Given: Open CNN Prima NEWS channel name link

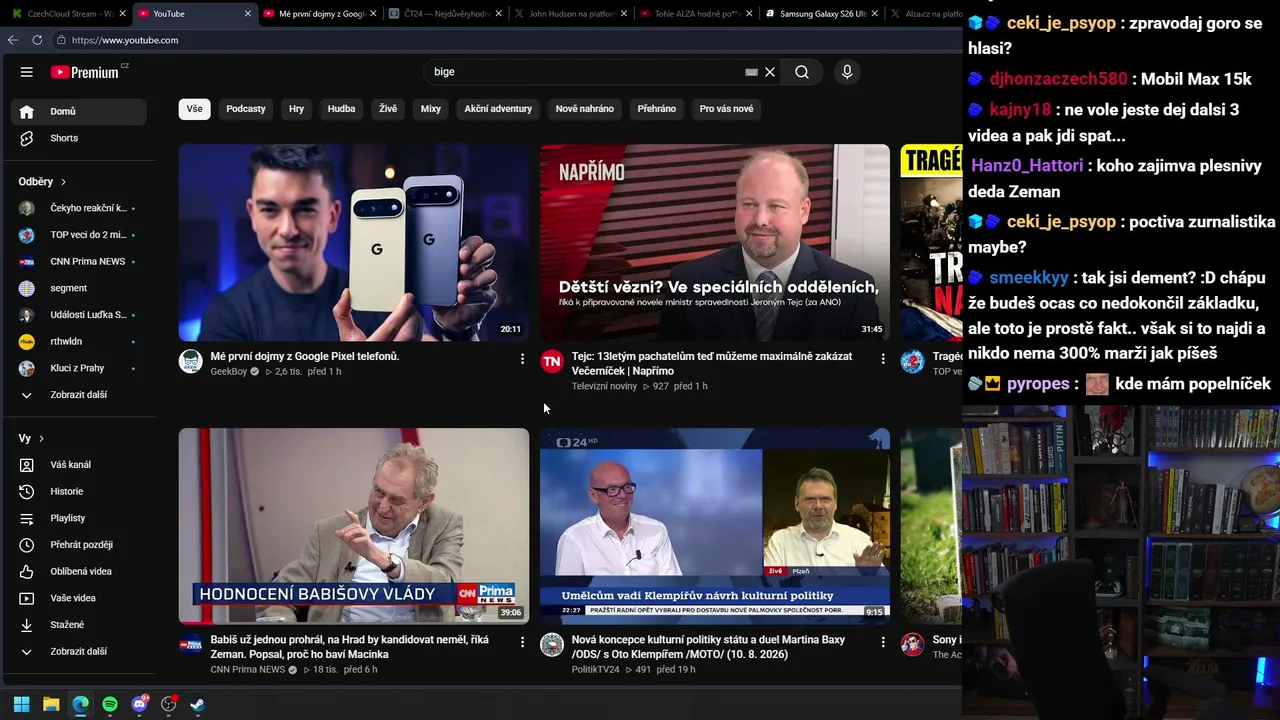Looking at the screenshot, I should [248, 670].
